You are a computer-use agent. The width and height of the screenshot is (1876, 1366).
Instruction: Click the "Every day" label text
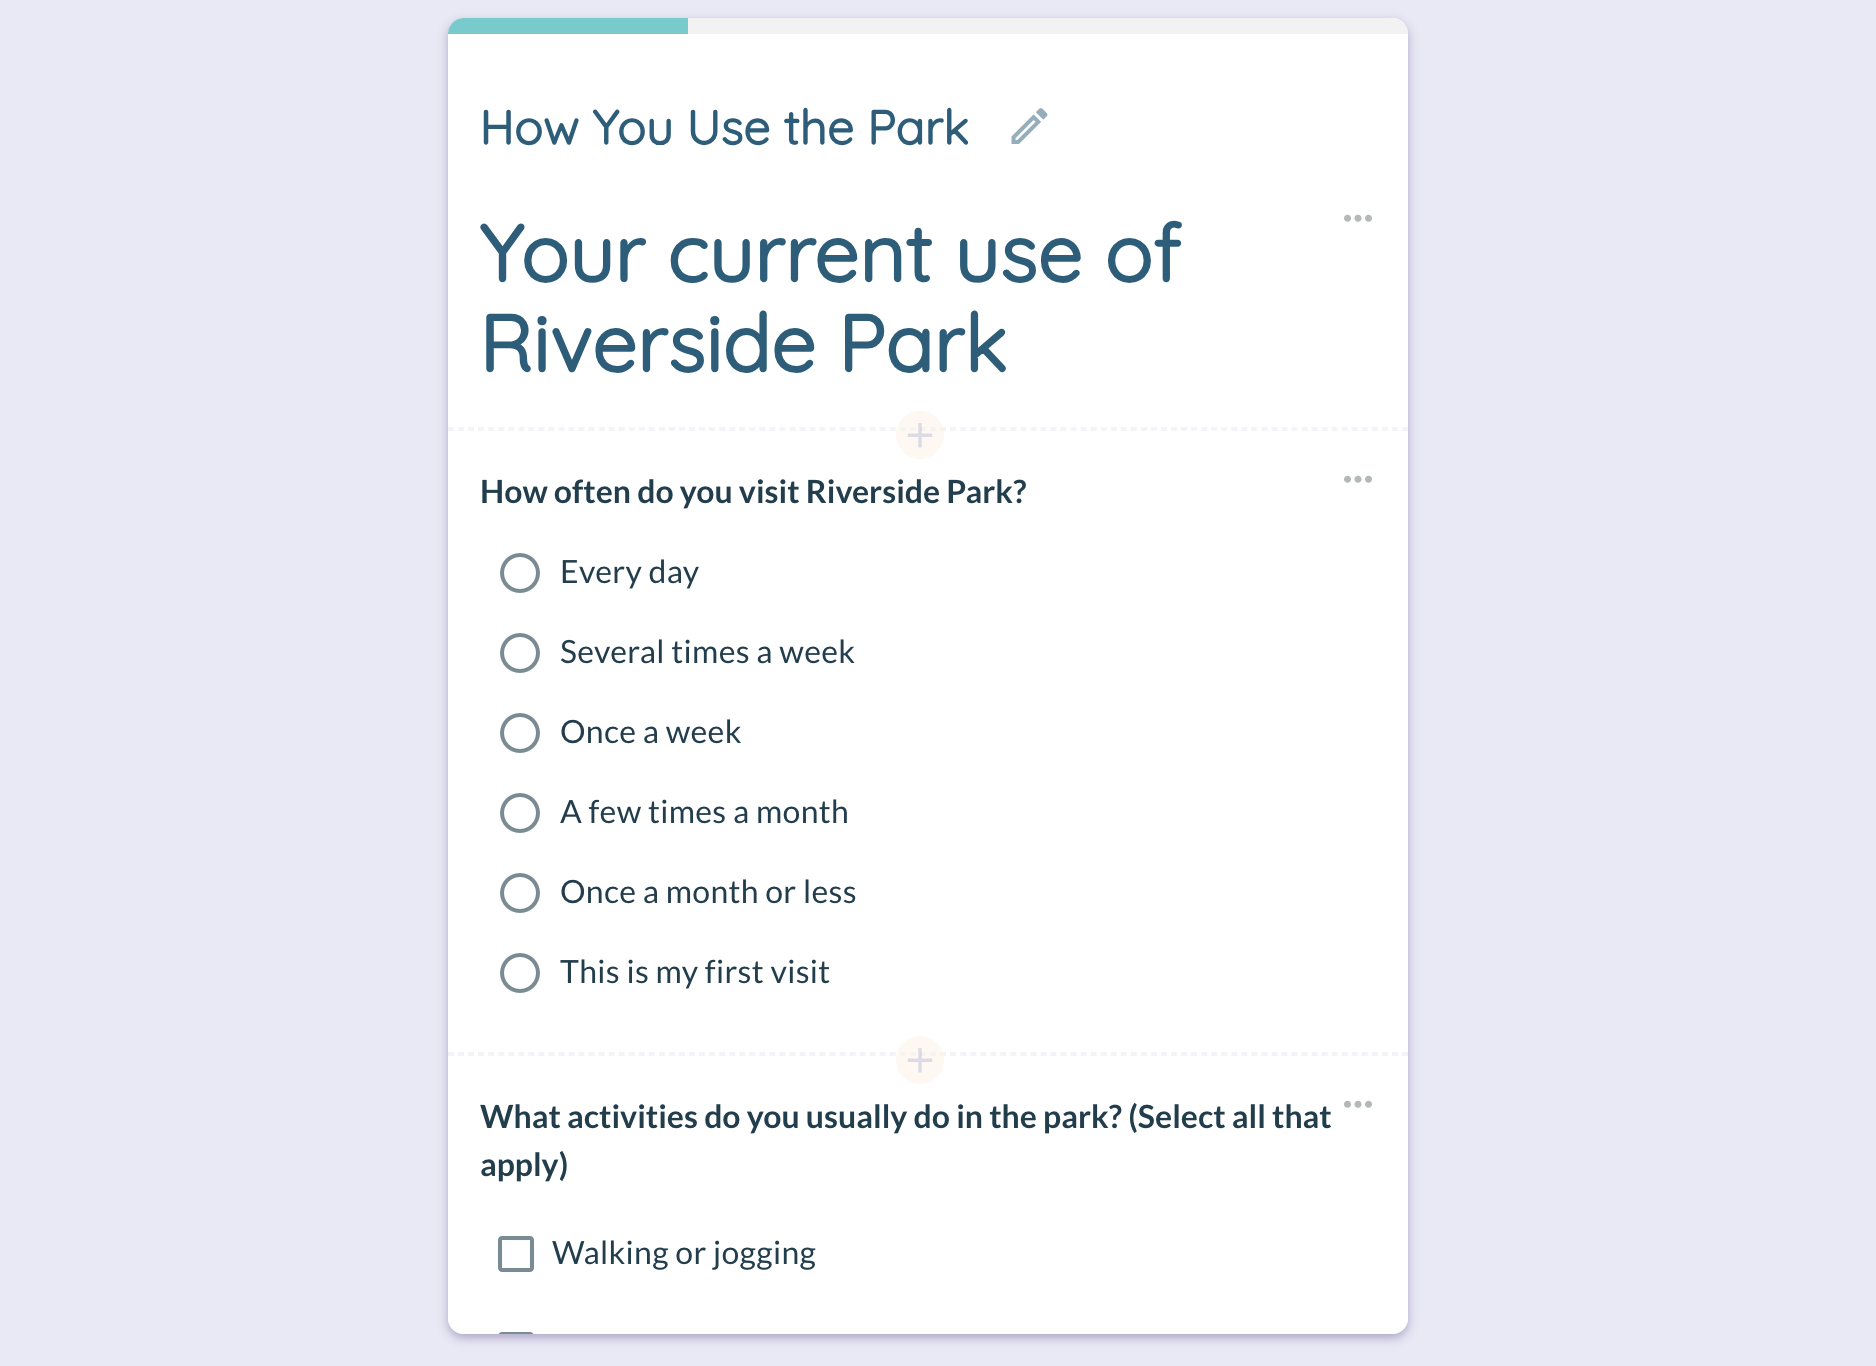tap(629, 573)
